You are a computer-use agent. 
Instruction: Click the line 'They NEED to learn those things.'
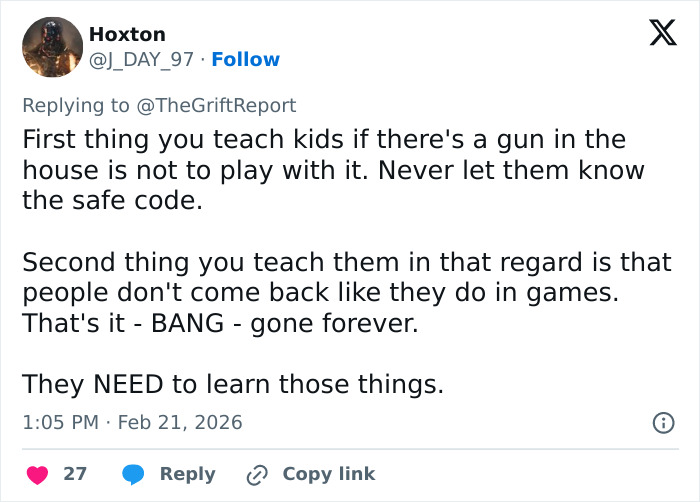232,384
